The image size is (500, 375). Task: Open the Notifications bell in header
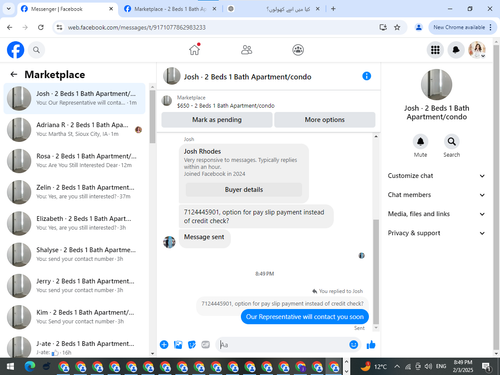(x=456, y=50)
